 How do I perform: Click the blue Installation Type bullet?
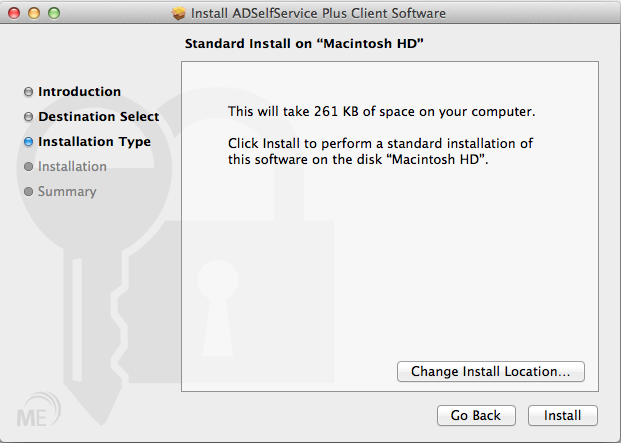tap(29, 142)
